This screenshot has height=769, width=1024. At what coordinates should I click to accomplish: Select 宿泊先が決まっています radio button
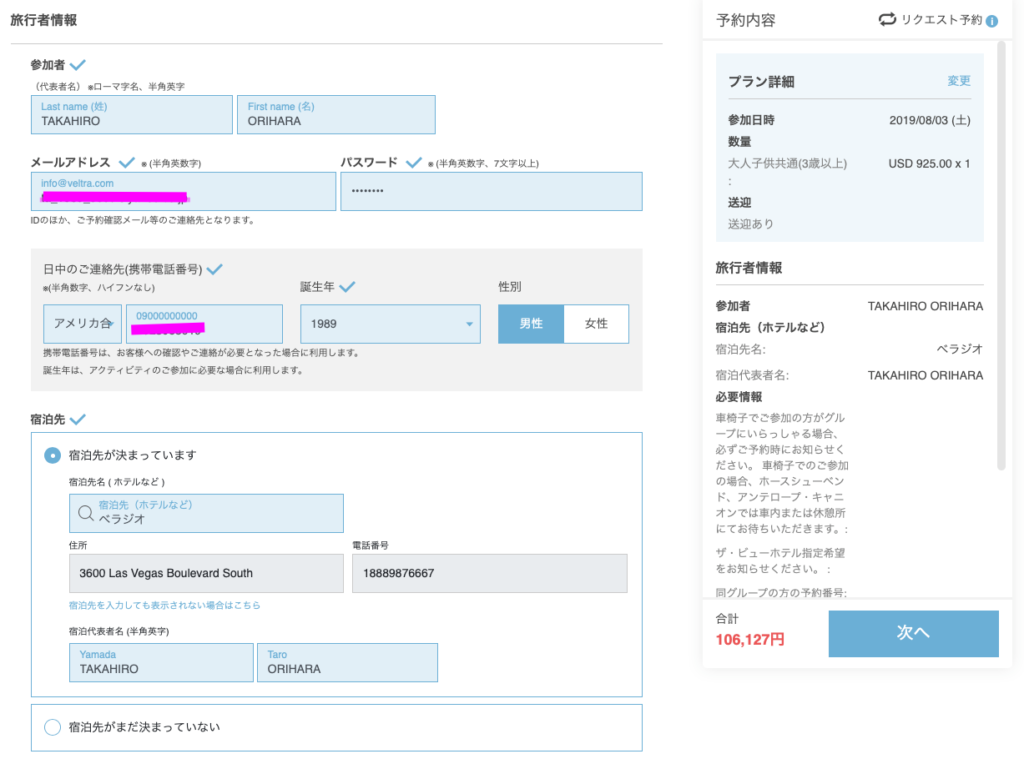pos(52,455)
